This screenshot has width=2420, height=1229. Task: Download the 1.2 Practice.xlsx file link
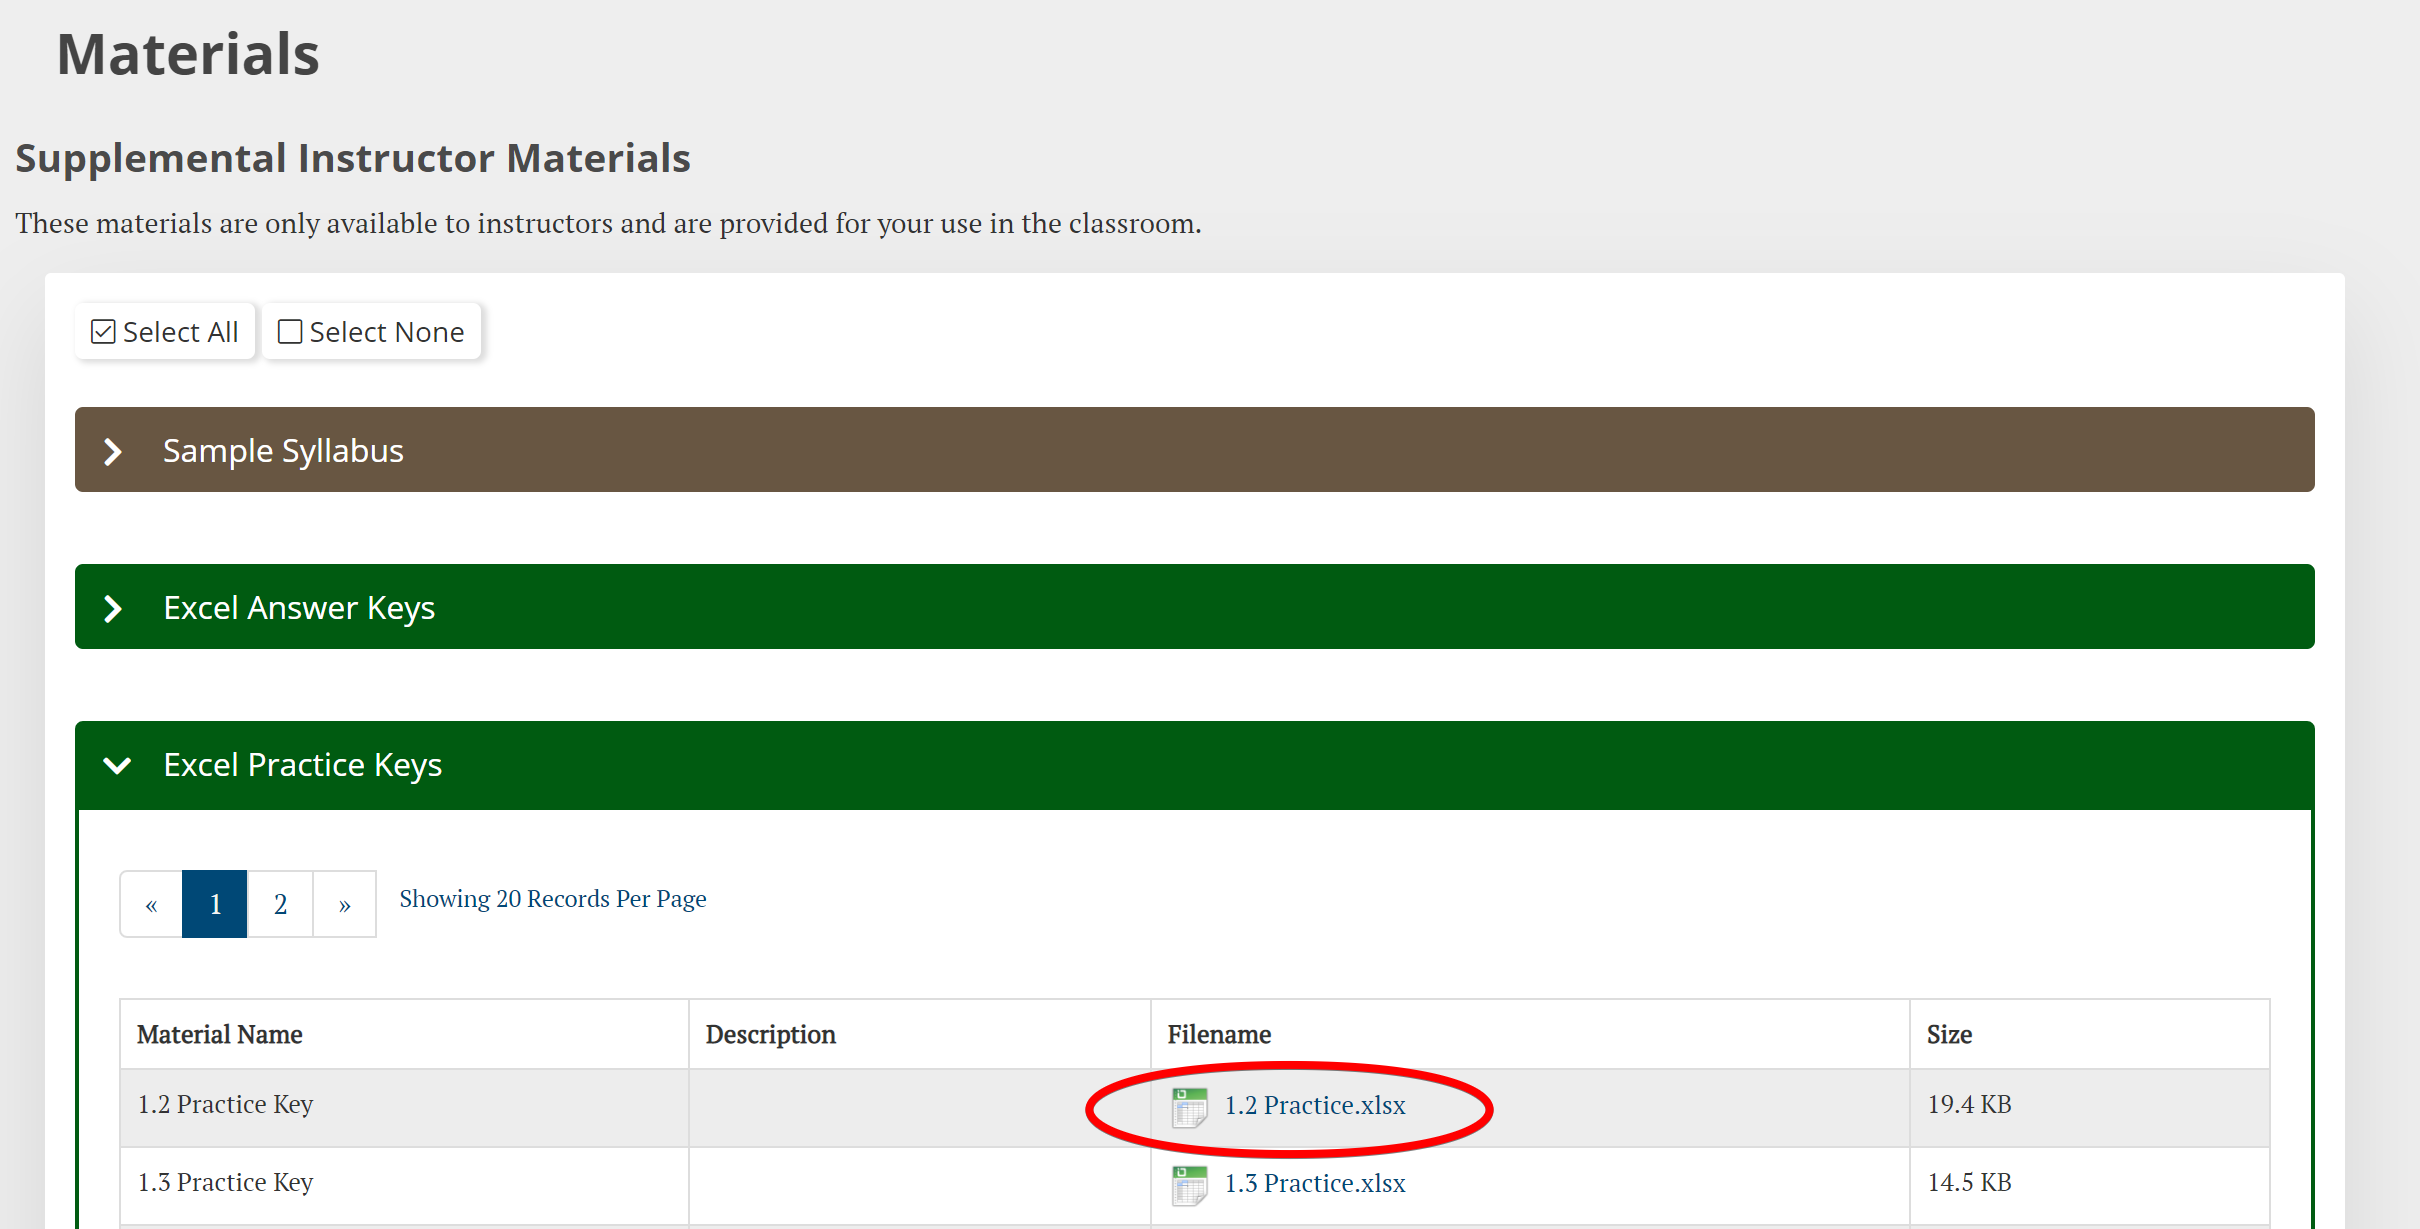pos(1314,1105)
